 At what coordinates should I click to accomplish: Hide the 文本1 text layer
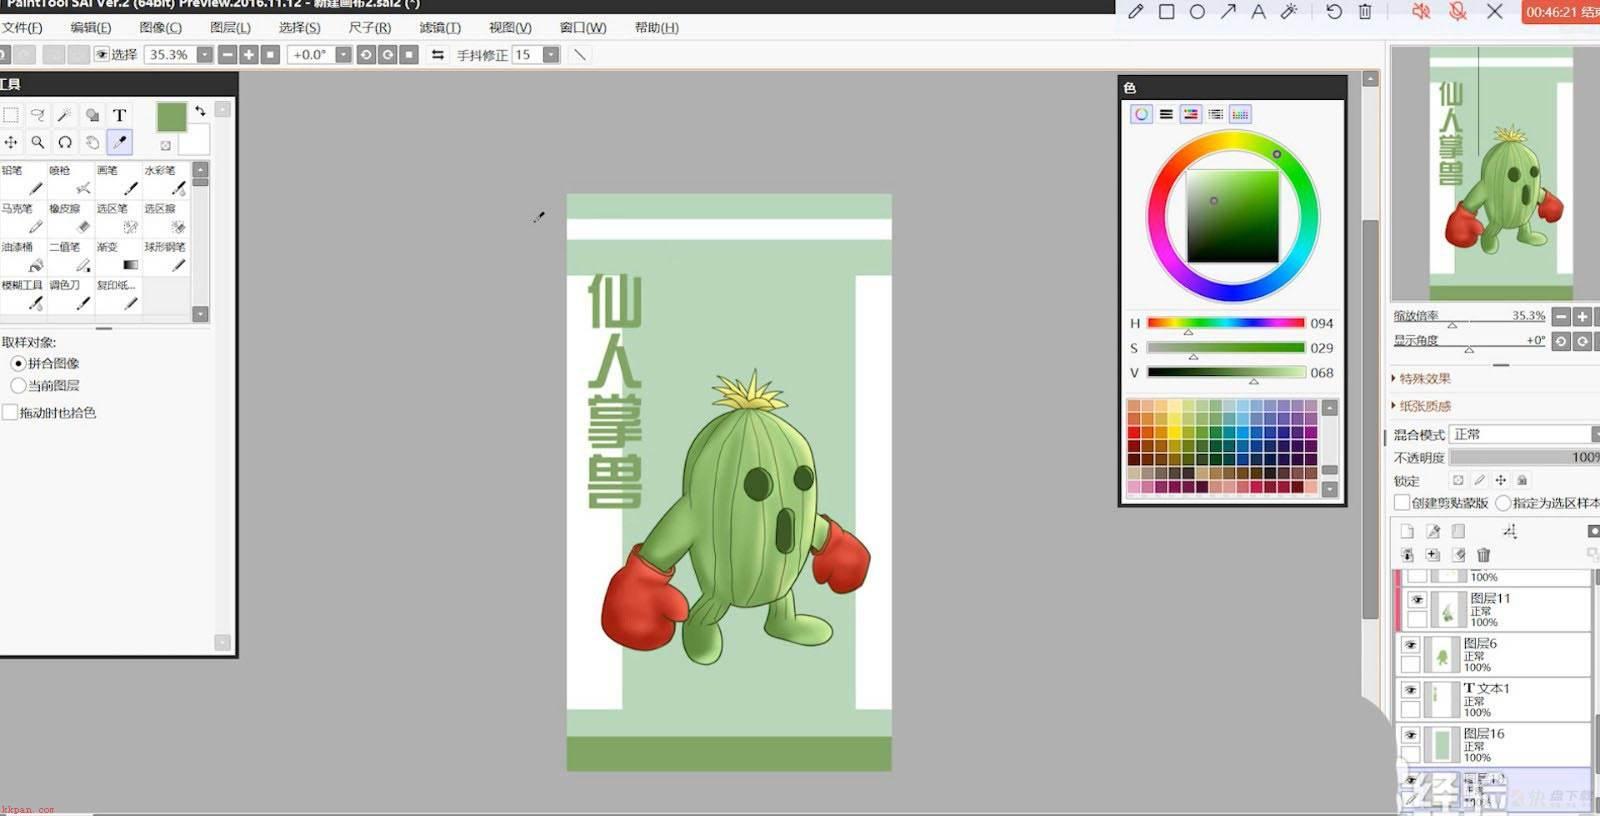pos(1410,690)
